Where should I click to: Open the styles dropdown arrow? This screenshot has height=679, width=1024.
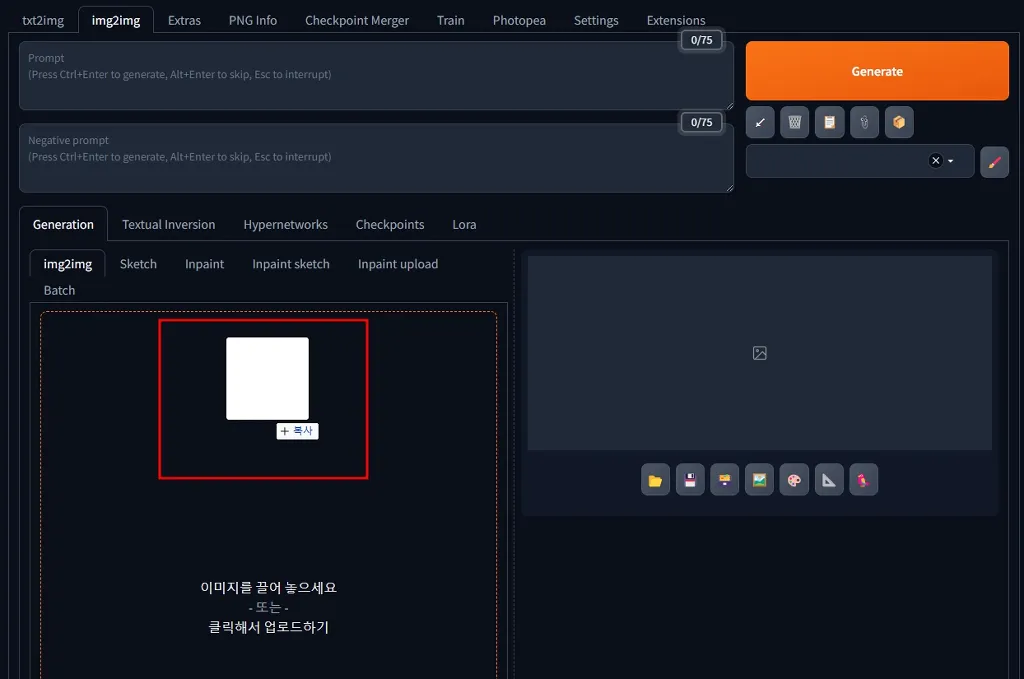pos(951,161)
